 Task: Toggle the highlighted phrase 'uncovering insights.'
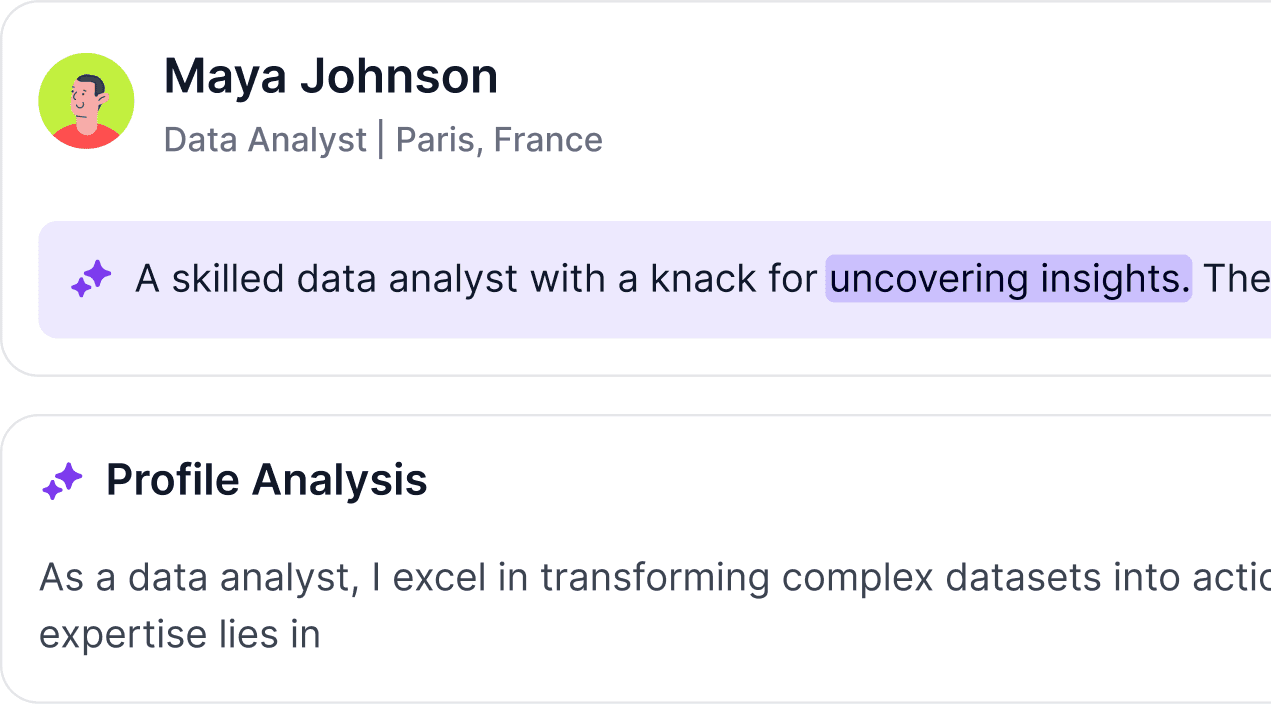[1008, 279]
